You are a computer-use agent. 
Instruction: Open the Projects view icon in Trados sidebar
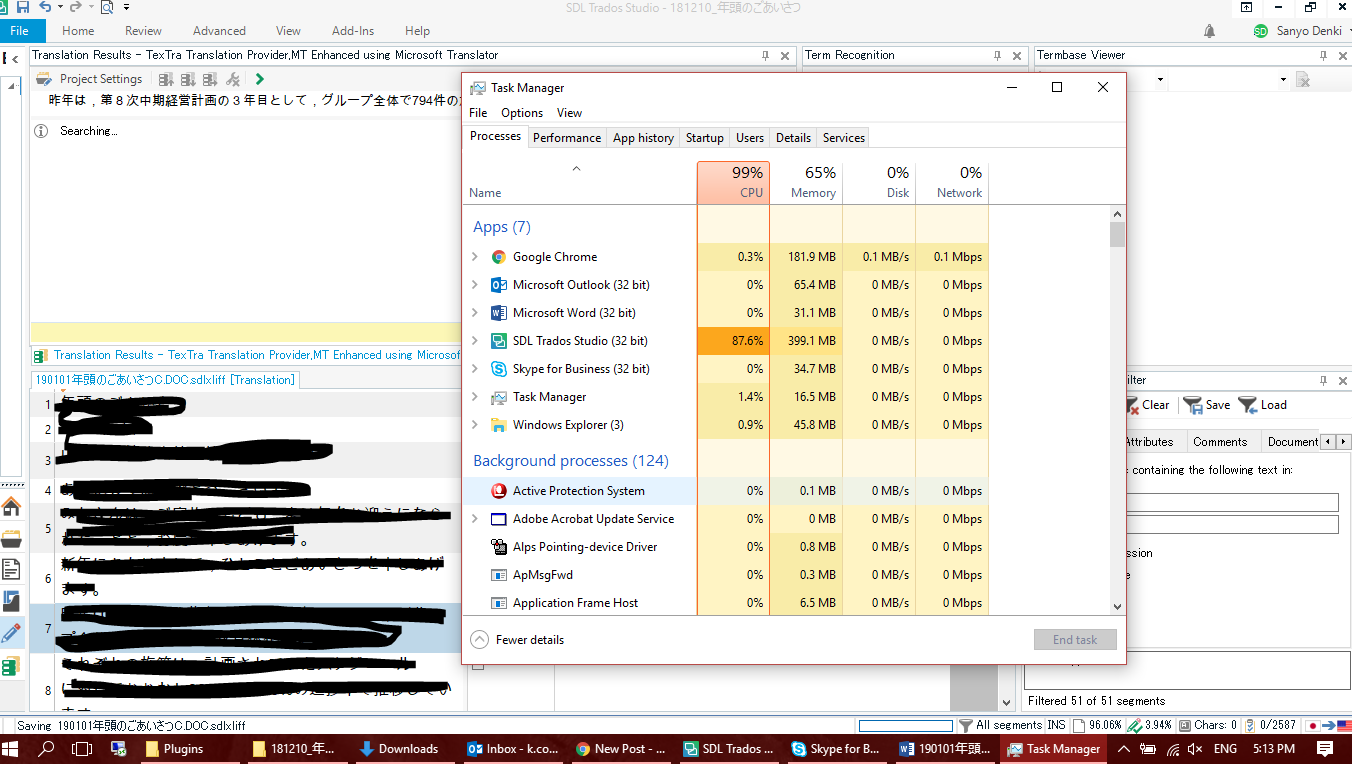click(11, 538)
